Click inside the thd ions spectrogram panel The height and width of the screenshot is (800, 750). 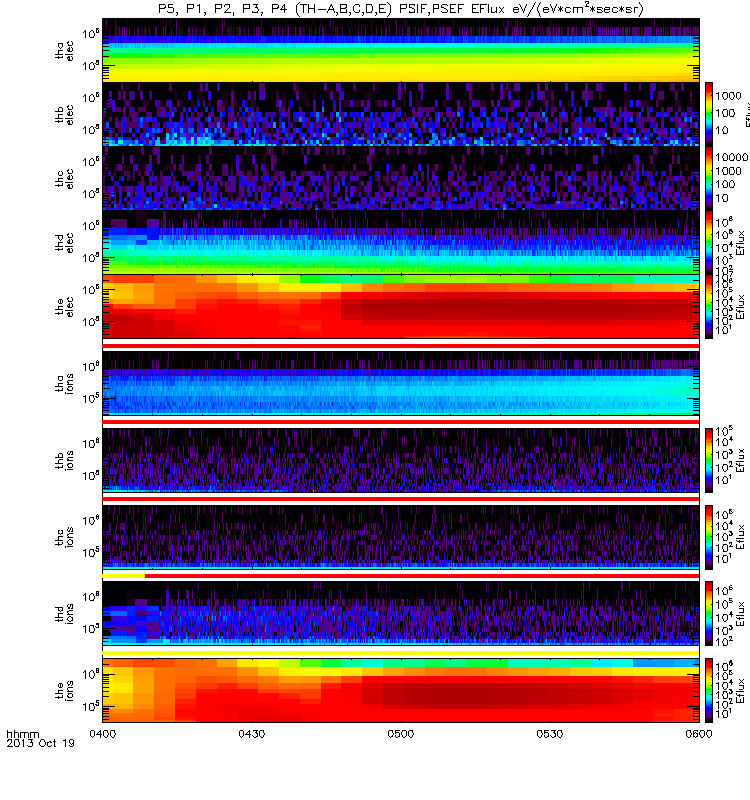(x=401, y=613)
